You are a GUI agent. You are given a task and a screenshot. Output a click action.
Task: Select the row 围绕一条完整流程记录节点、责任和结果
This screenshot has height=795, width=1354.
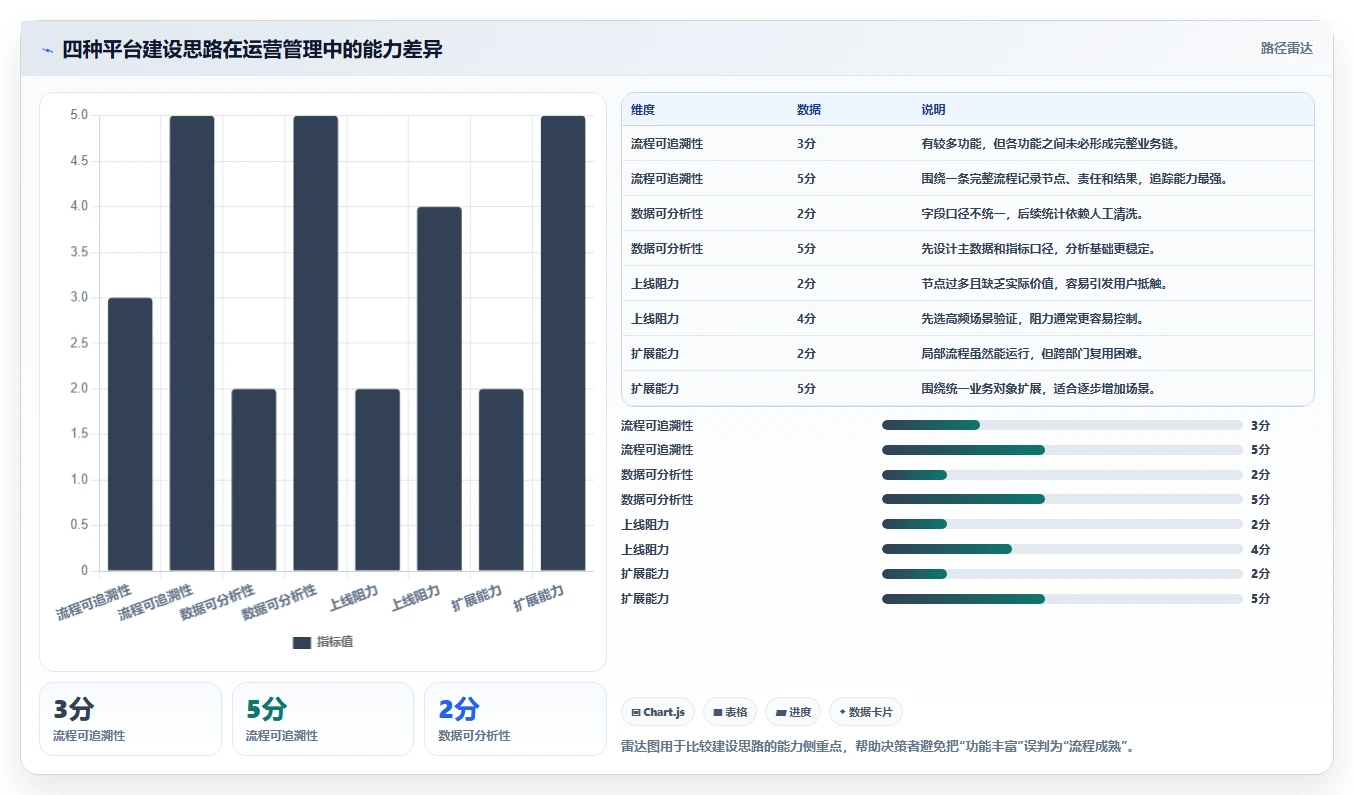click(x=967, y=179)
